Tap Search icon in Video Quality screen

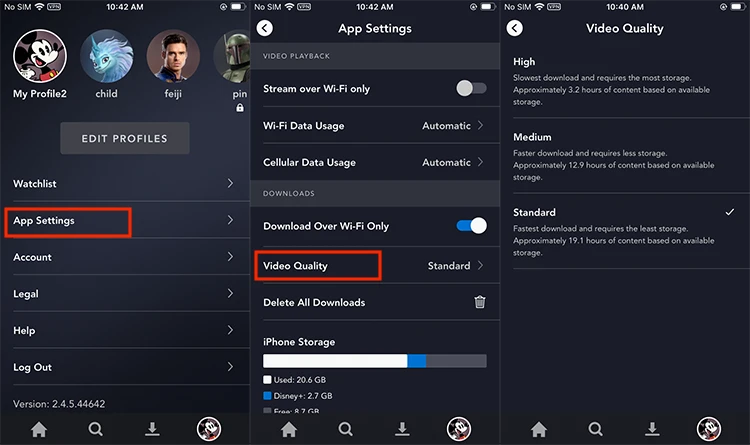coord(596,429)
